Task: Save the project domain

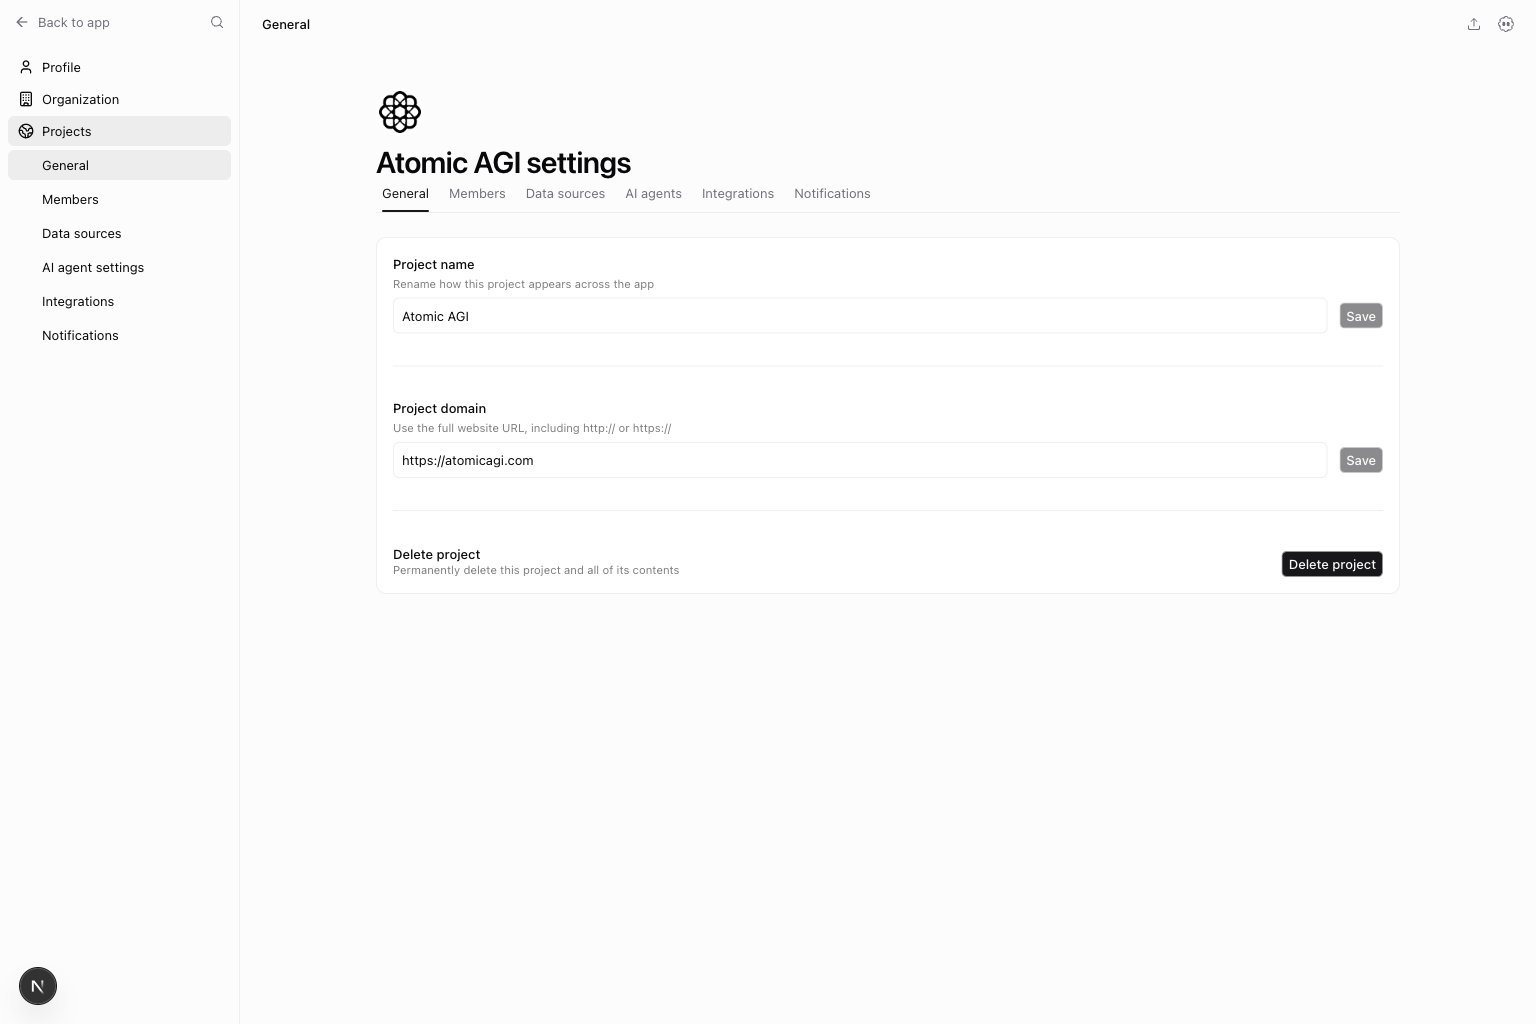Action: (1361, 460)
